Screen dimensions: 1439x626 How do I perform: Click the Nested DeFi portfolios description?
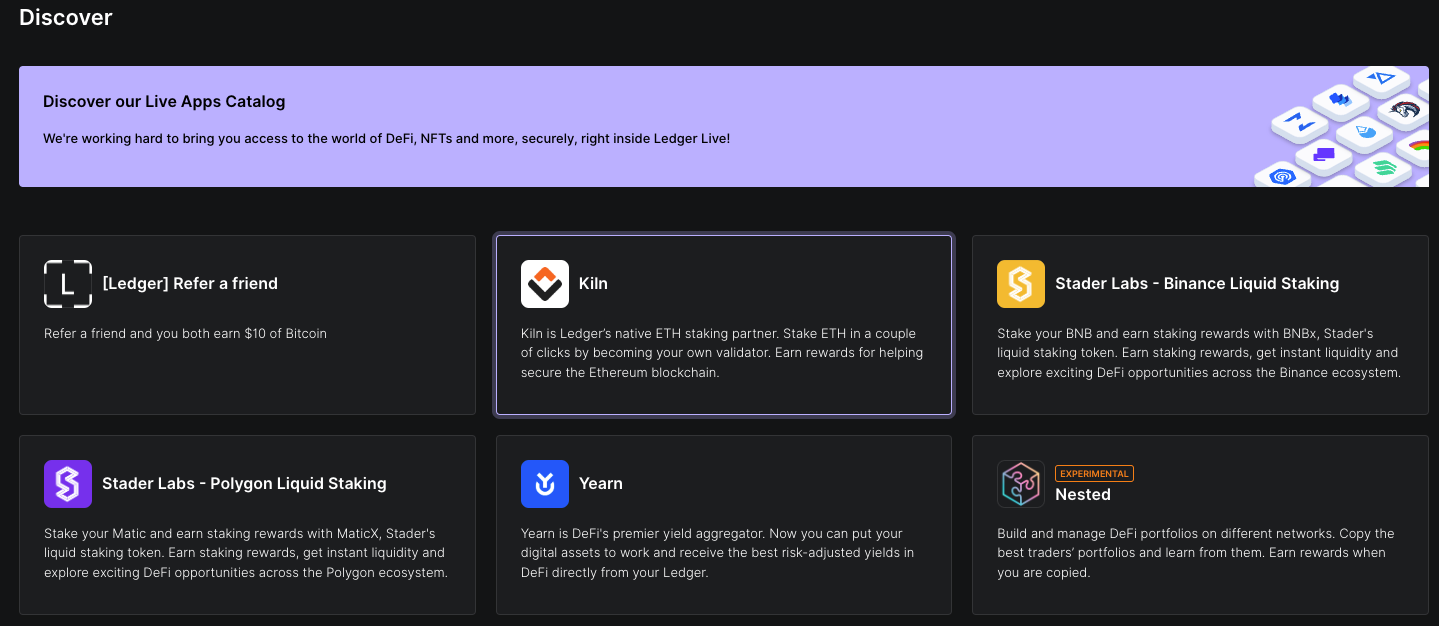click(1195, 553)
